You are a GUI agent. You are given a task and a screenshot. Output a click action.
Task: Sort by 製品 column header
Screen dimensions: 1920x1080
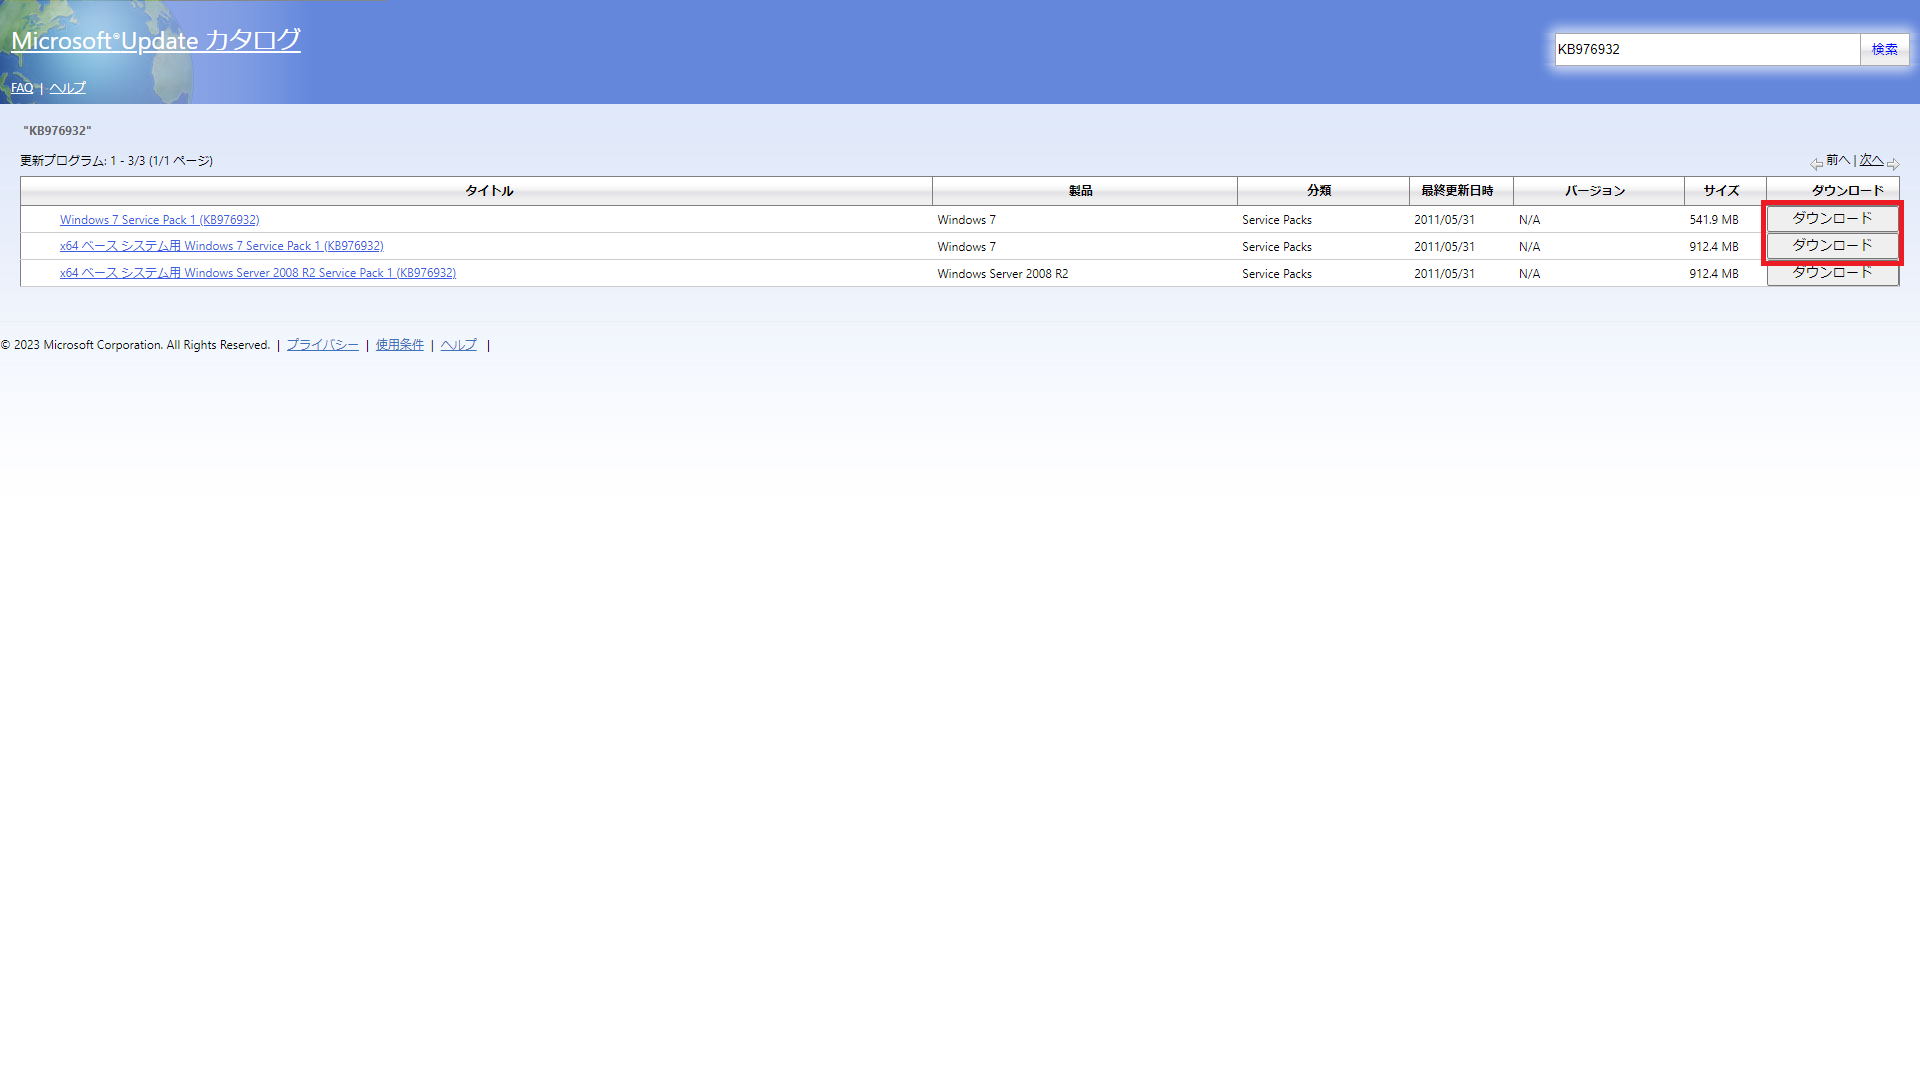pos(1081,191)
